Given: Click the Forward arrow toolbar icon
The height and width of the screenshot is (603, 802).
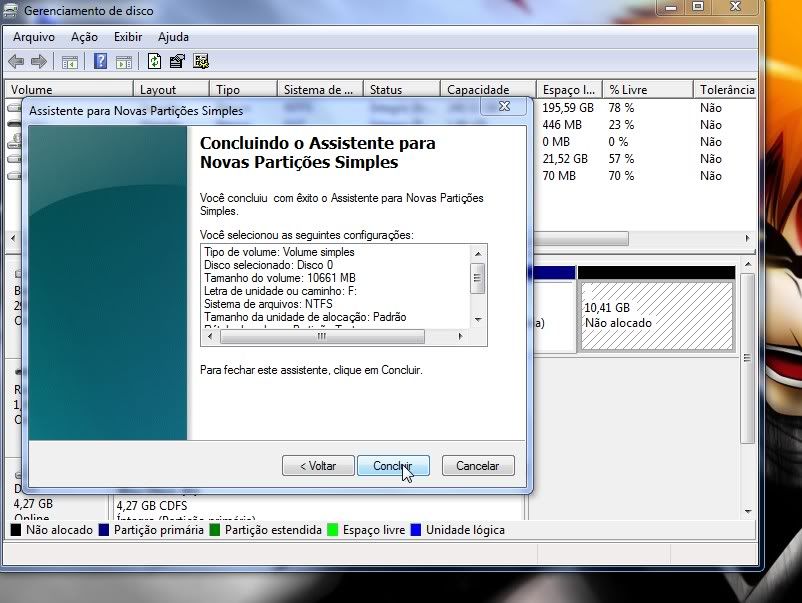Looking at the screenshot, I should tap(39, 62).
